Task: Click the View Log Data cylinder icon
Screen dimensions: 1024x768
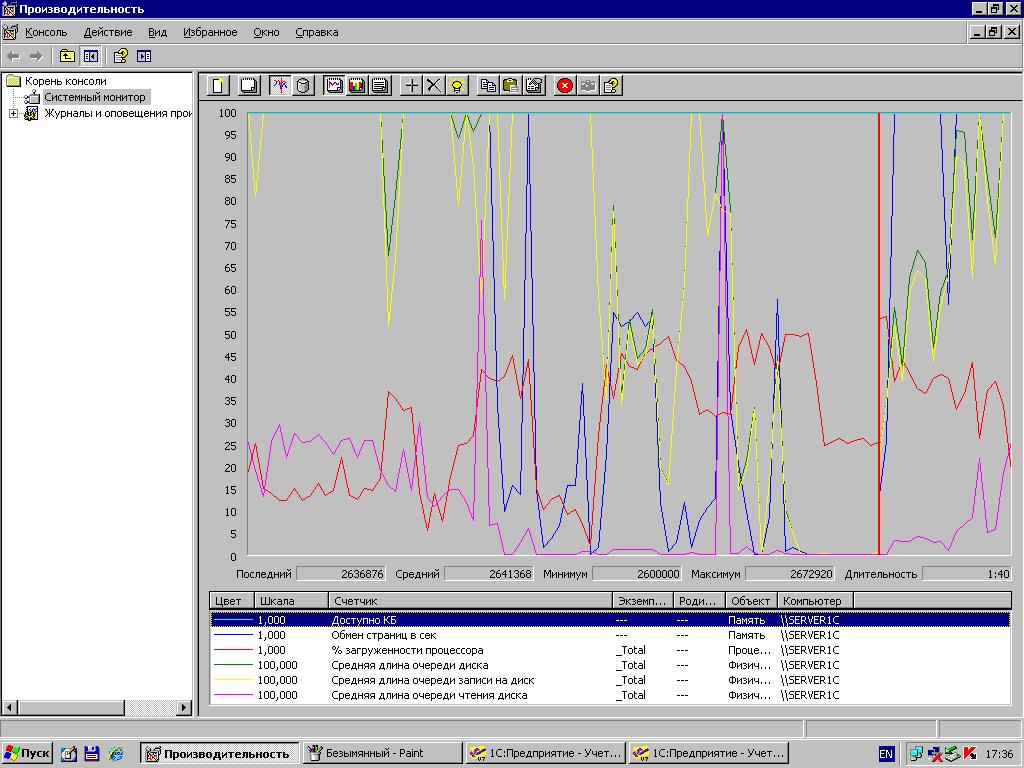Action: click(x=303, y=86)
